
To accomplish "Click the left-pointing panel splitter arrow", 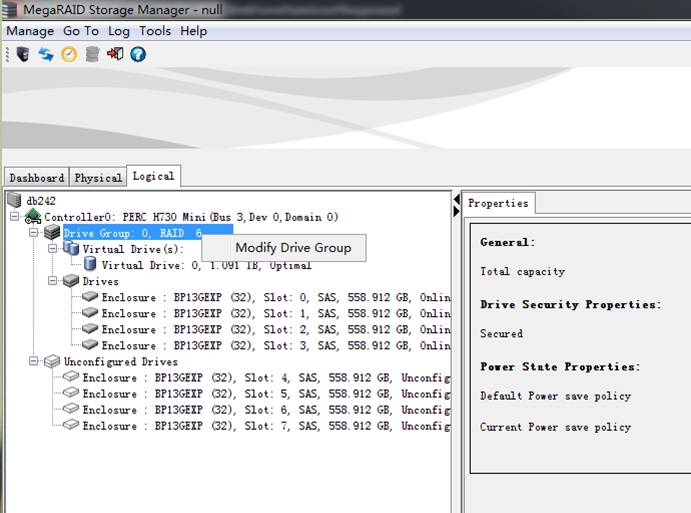I will [x=457, y=200].
